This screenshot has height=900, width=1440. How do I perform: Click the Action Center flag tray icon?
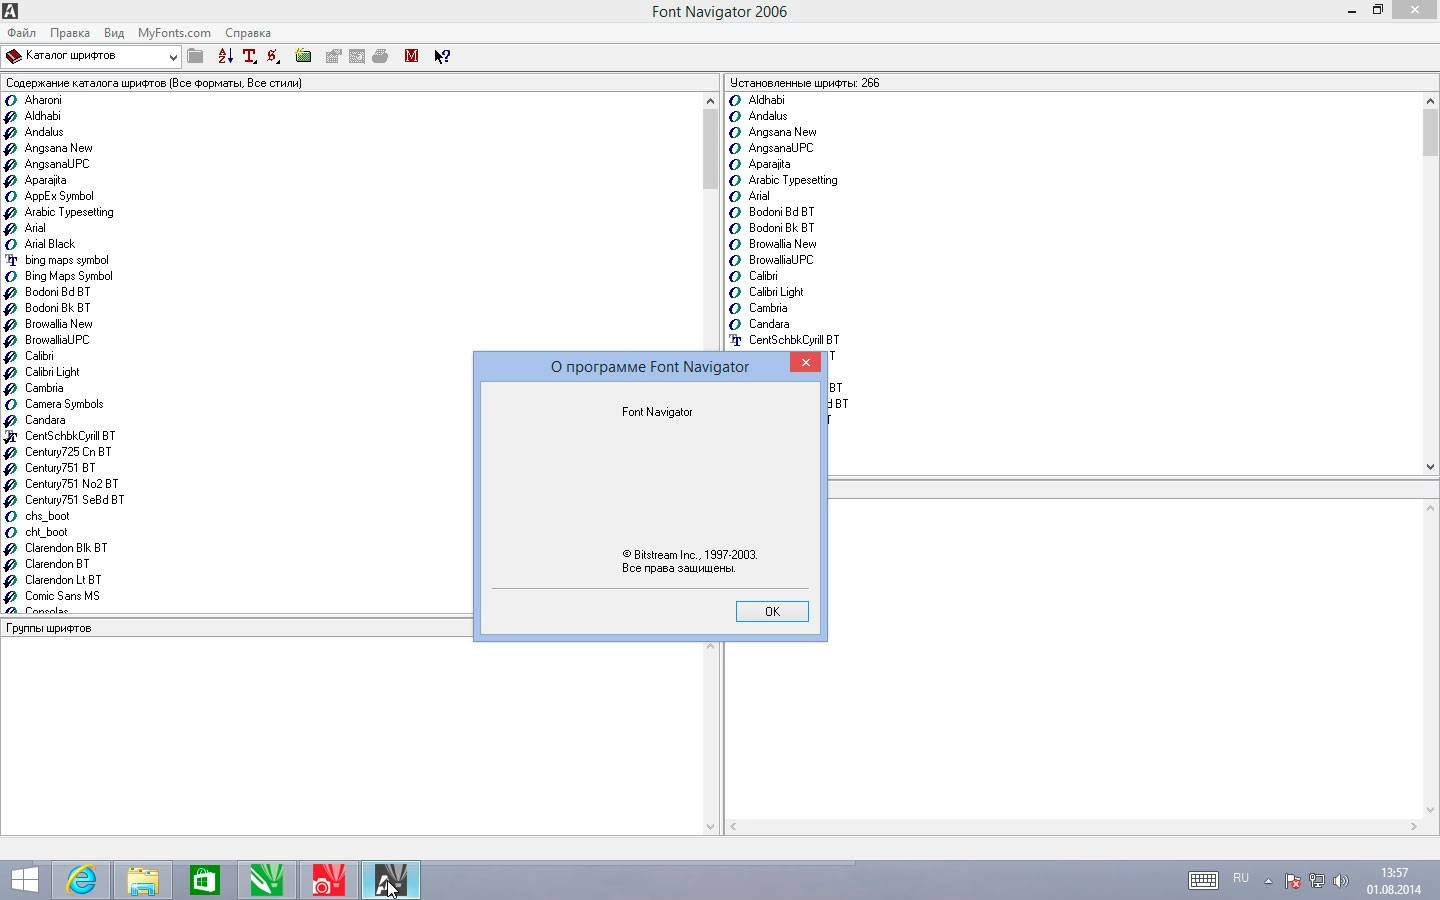pos(1292,881)
